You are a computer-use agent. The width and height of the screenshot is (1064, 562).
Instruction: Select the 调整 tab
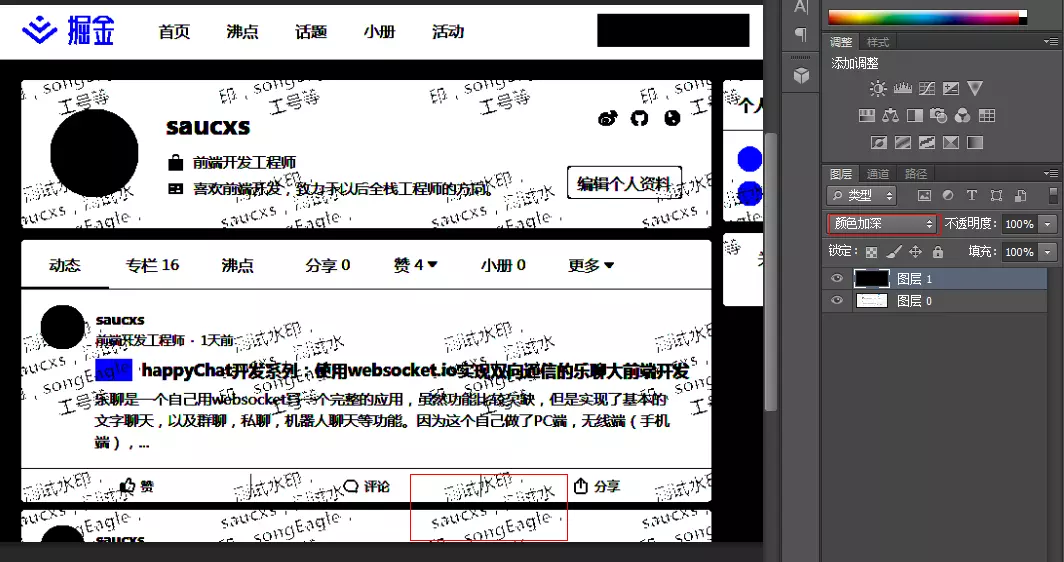(x=841, y=42)
